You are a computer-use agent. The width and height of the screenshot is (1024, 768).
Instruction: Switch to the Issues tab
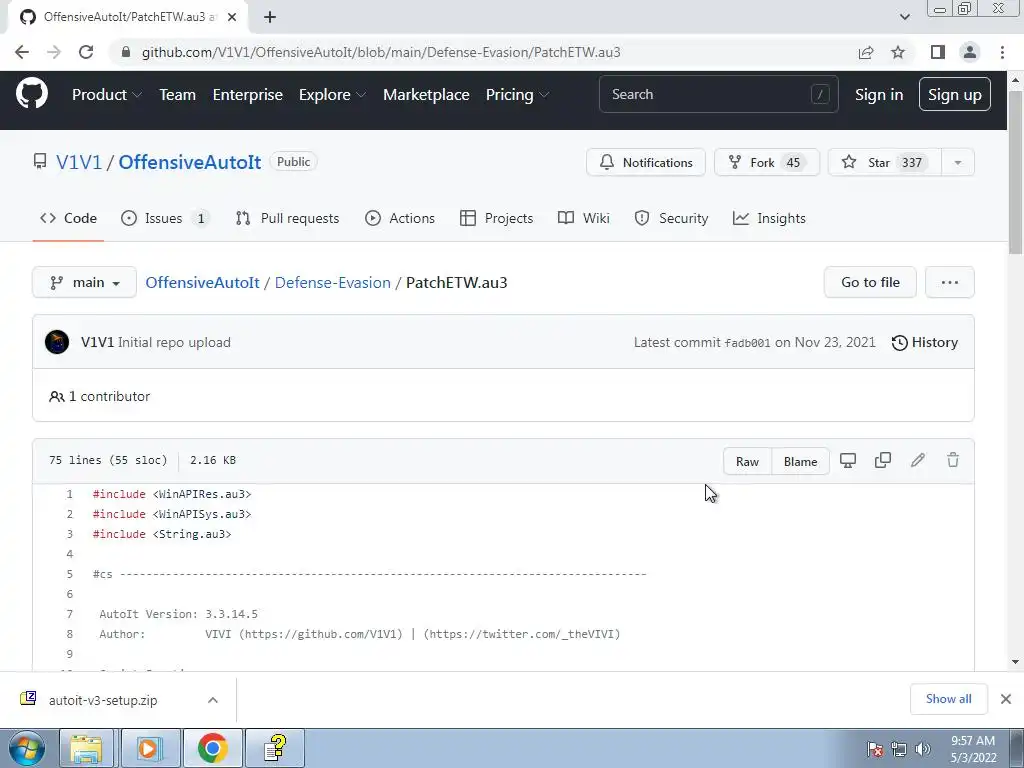(x=165, y=218)
